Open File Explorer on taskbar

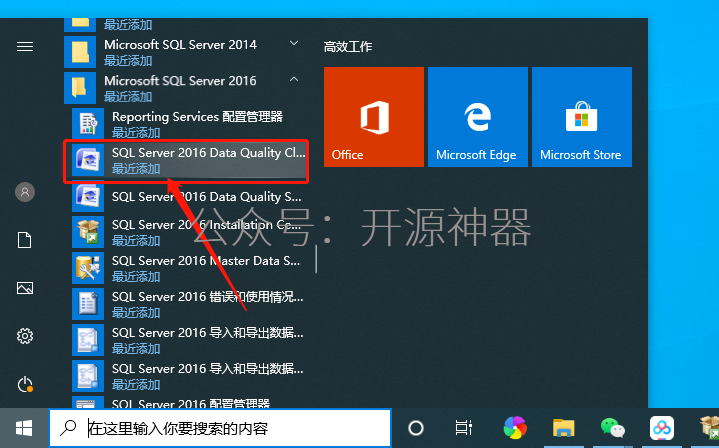(x=564, y=428)
